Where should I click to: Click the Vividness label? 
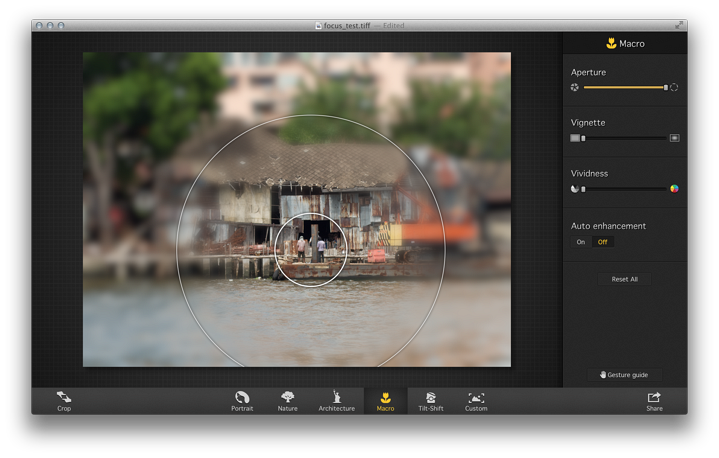click(x=589, y=174)
